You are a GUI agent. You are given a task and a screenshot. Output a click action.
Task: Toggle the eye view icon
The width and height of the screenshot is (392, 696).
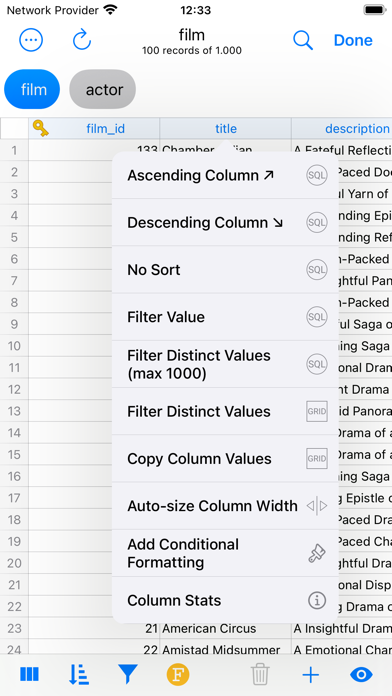tap(361, 675)
